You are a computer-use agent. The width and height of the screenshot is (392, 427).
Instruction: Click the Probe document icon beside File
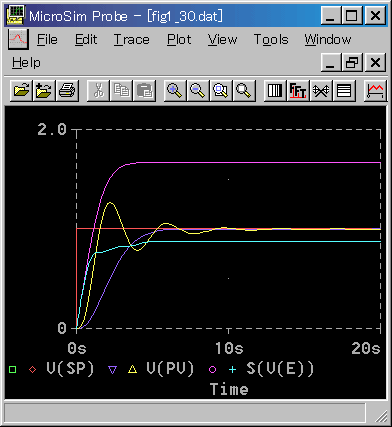pyautogui.click(x=18, y=39)
